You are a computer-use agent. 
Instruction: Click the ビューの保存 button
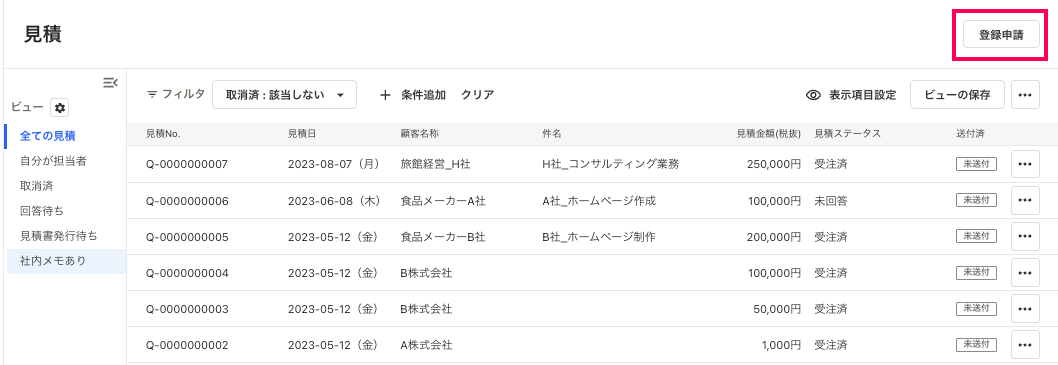click(x=957, y=95)
